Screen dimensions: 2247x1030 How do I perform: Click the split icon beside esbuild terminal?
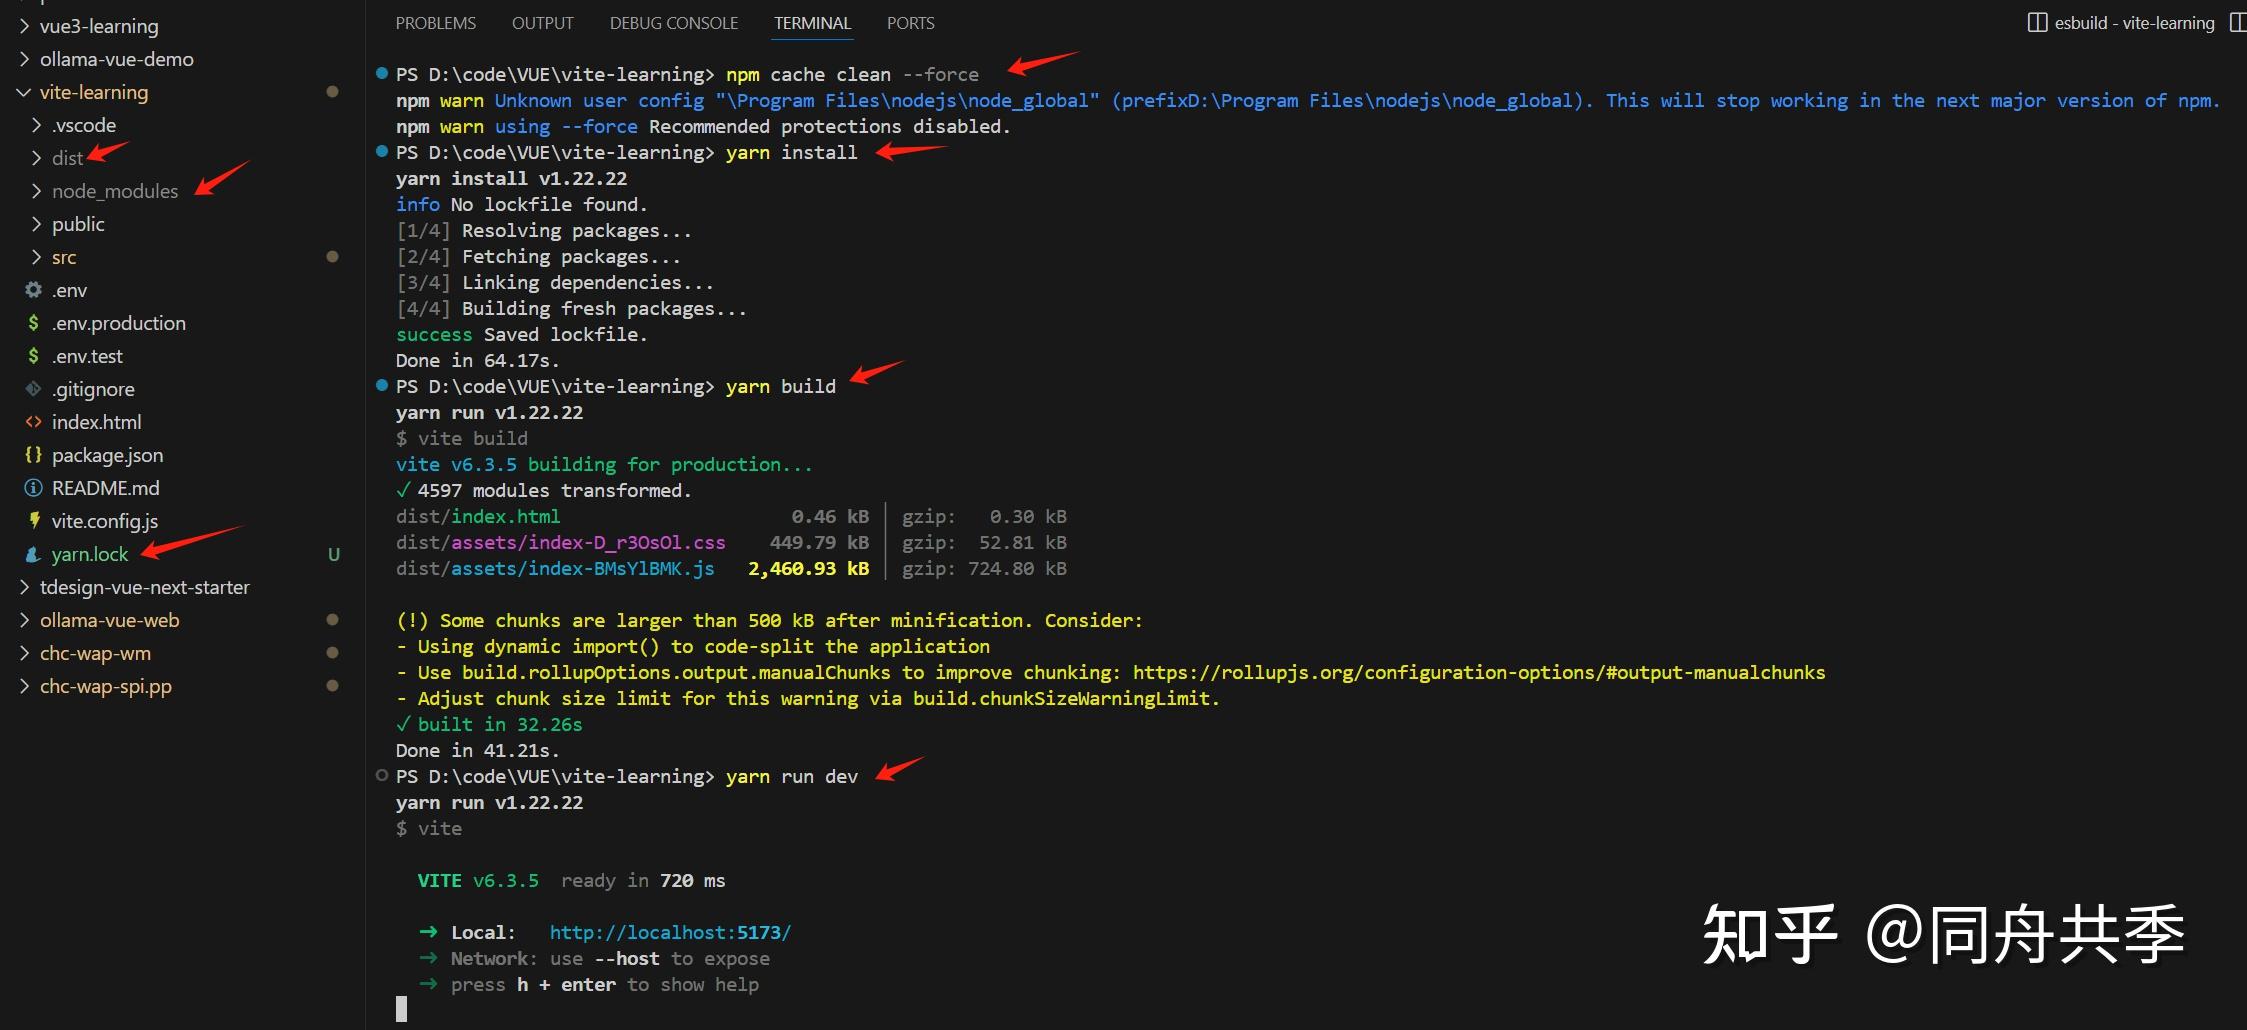(x=2037, y=23)
